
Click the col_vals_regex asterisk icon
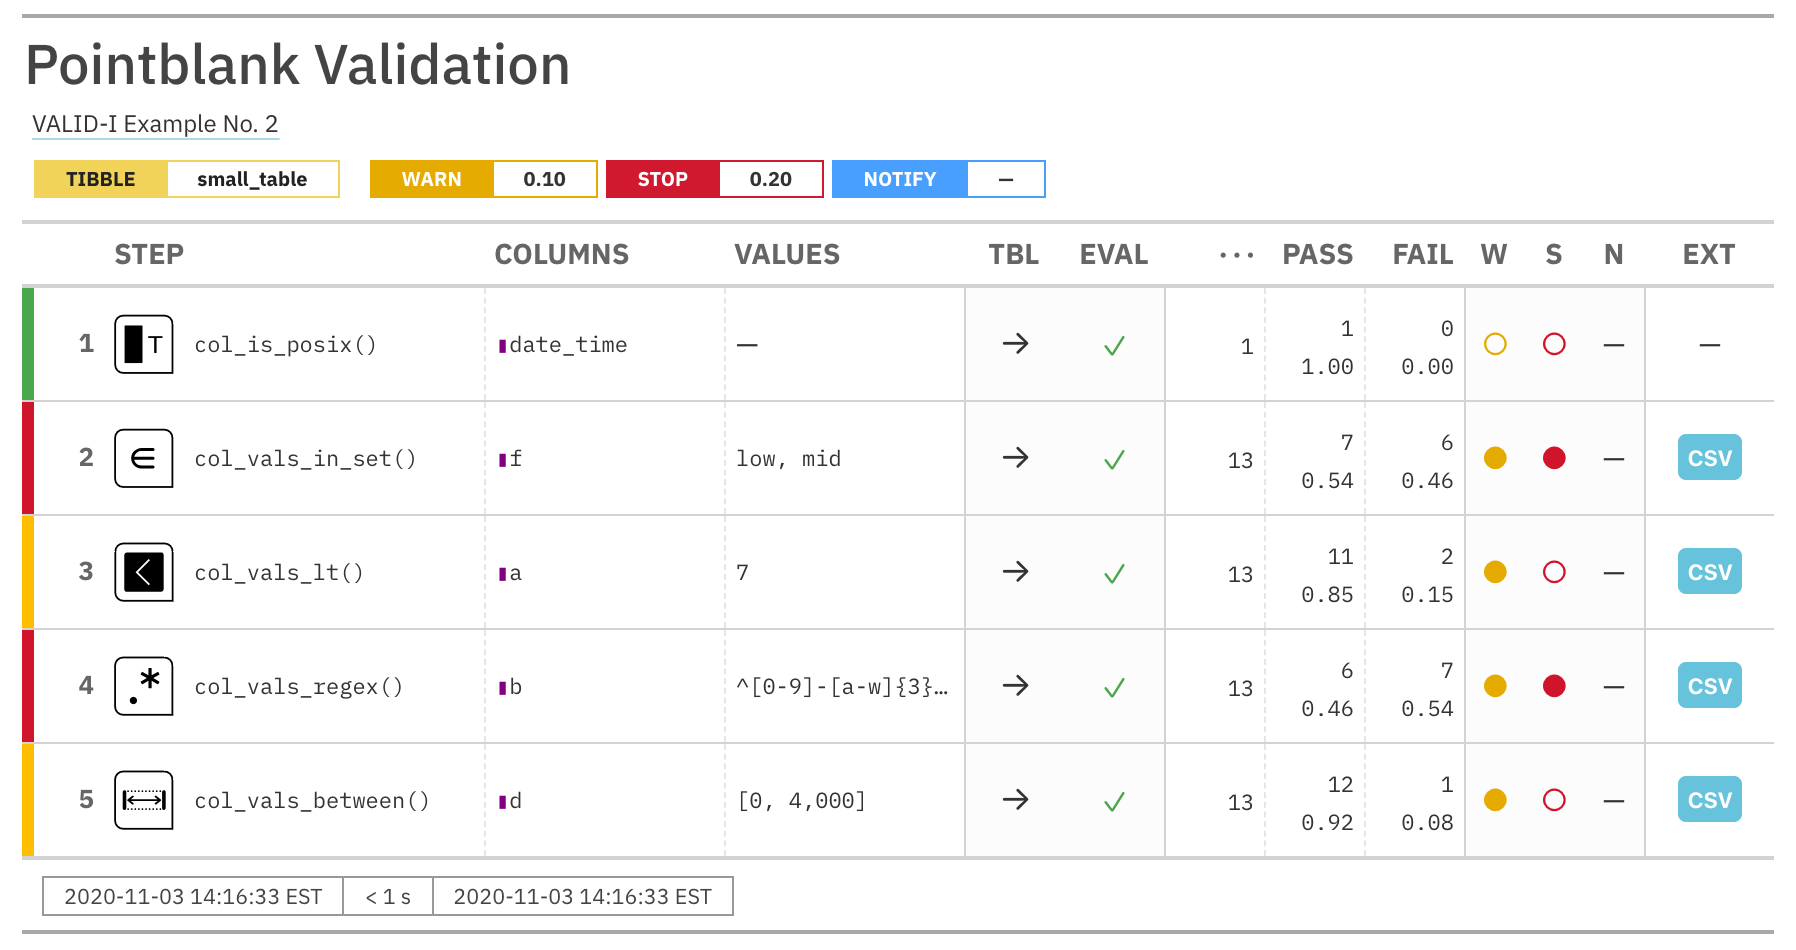(144, 686)
